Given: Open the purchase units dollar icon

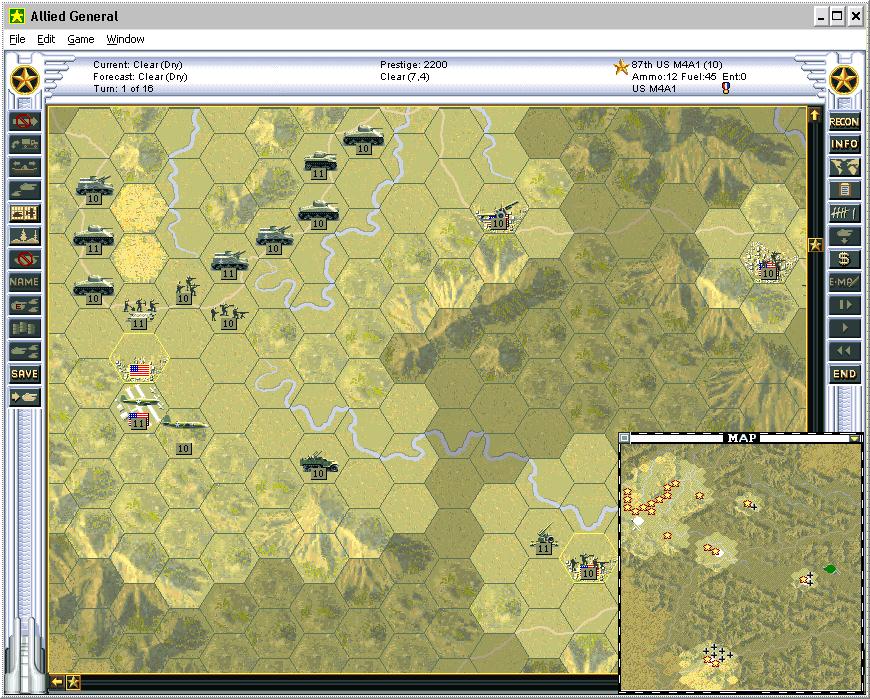Looking at the screenshot, I should tap(844, 259).
